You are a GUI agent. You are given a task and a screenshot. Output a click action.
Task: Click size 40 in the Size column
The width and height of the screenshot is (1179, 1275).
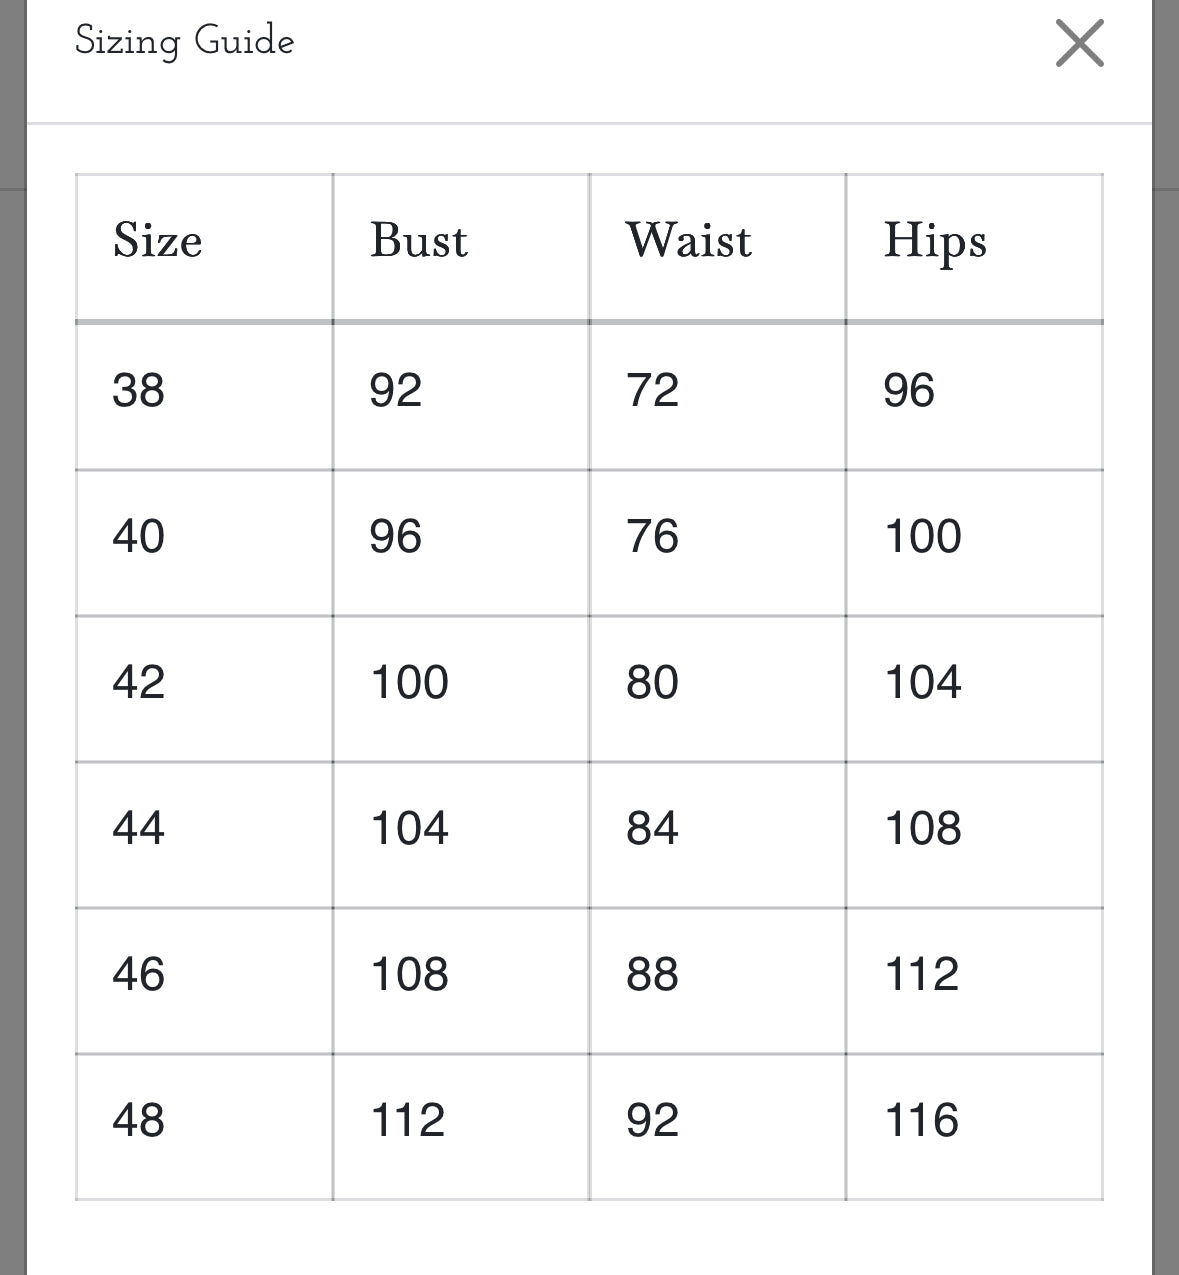click(139, 536)
